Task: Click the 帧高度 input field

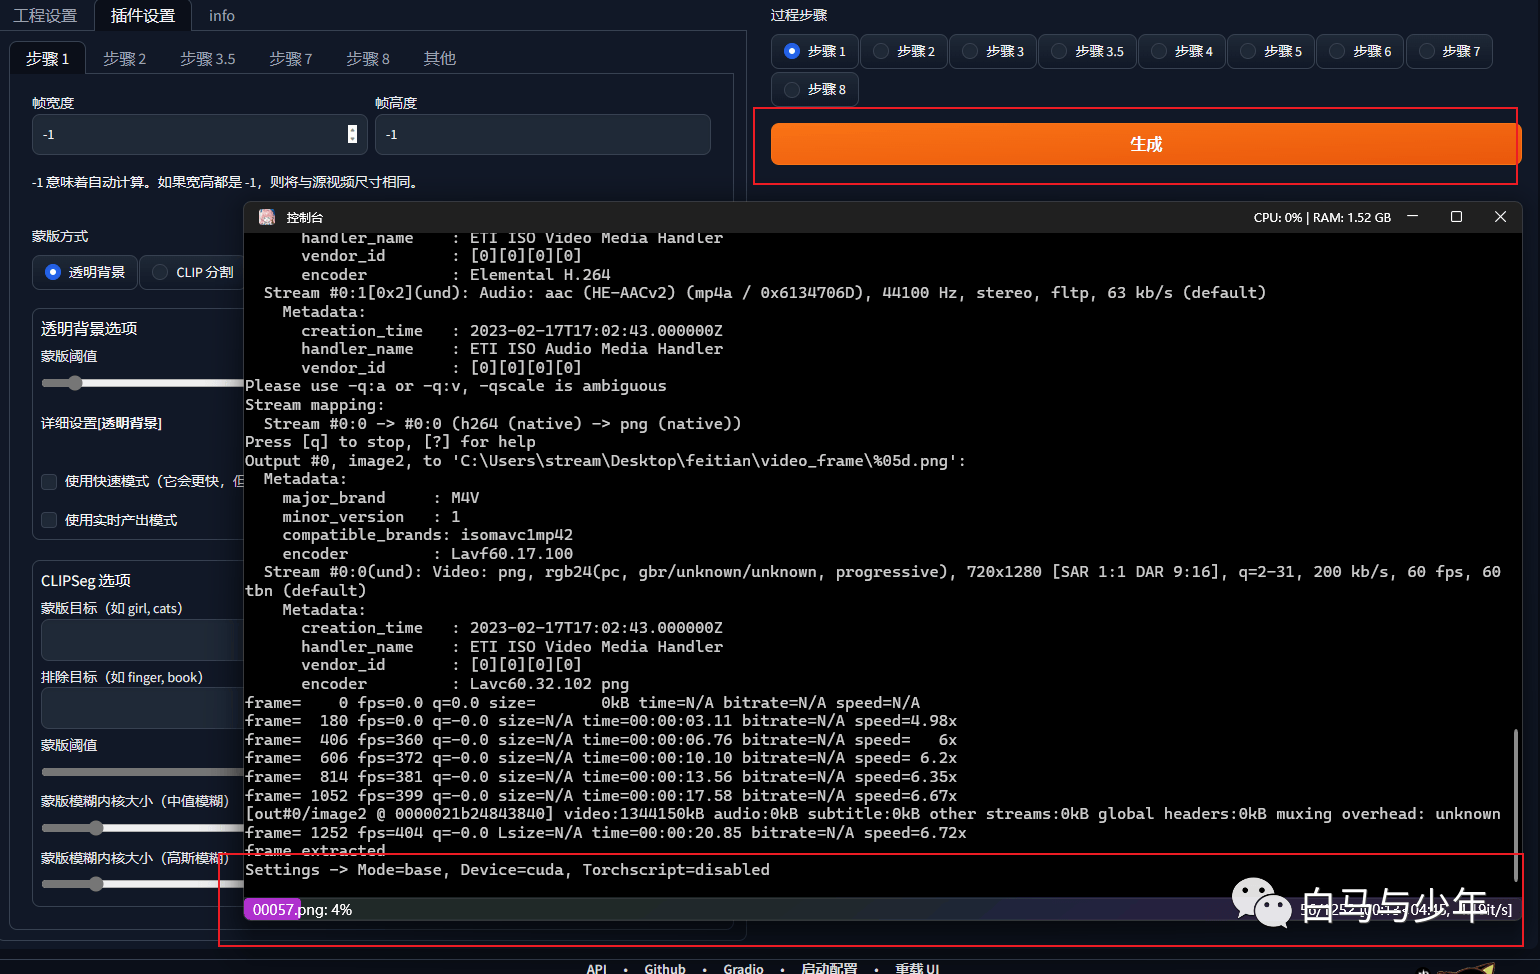Action: tap(543, 134)
